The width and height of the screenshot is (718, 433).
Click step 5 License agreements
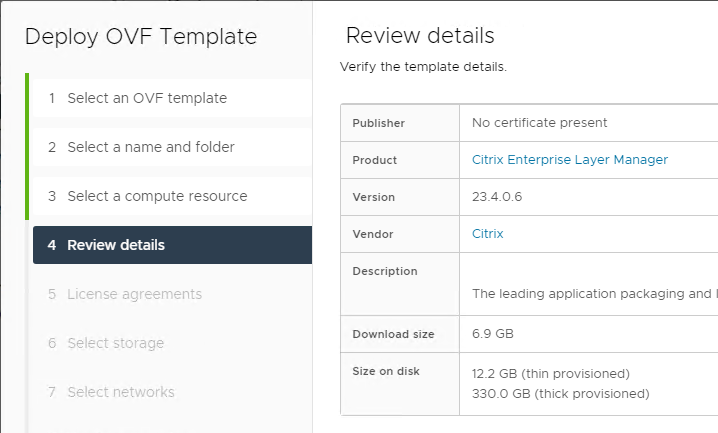(x=172, y=294)
